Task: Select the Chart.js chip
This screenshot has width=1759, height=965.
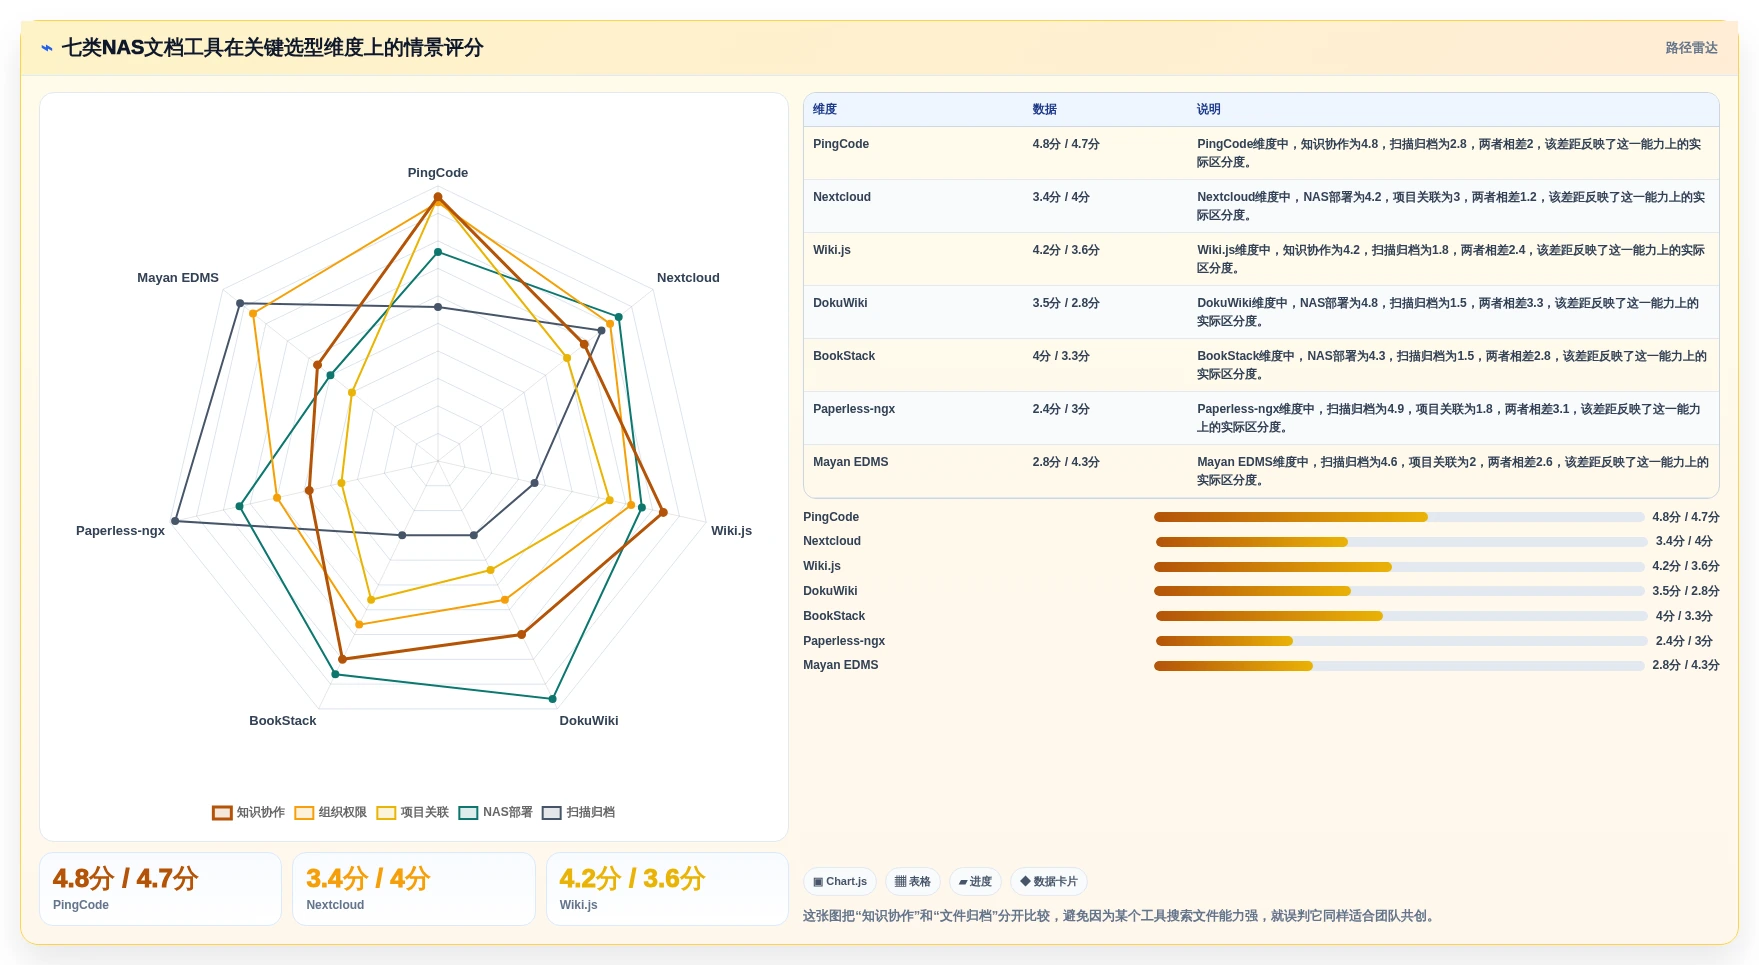Action: click(840, 881)
